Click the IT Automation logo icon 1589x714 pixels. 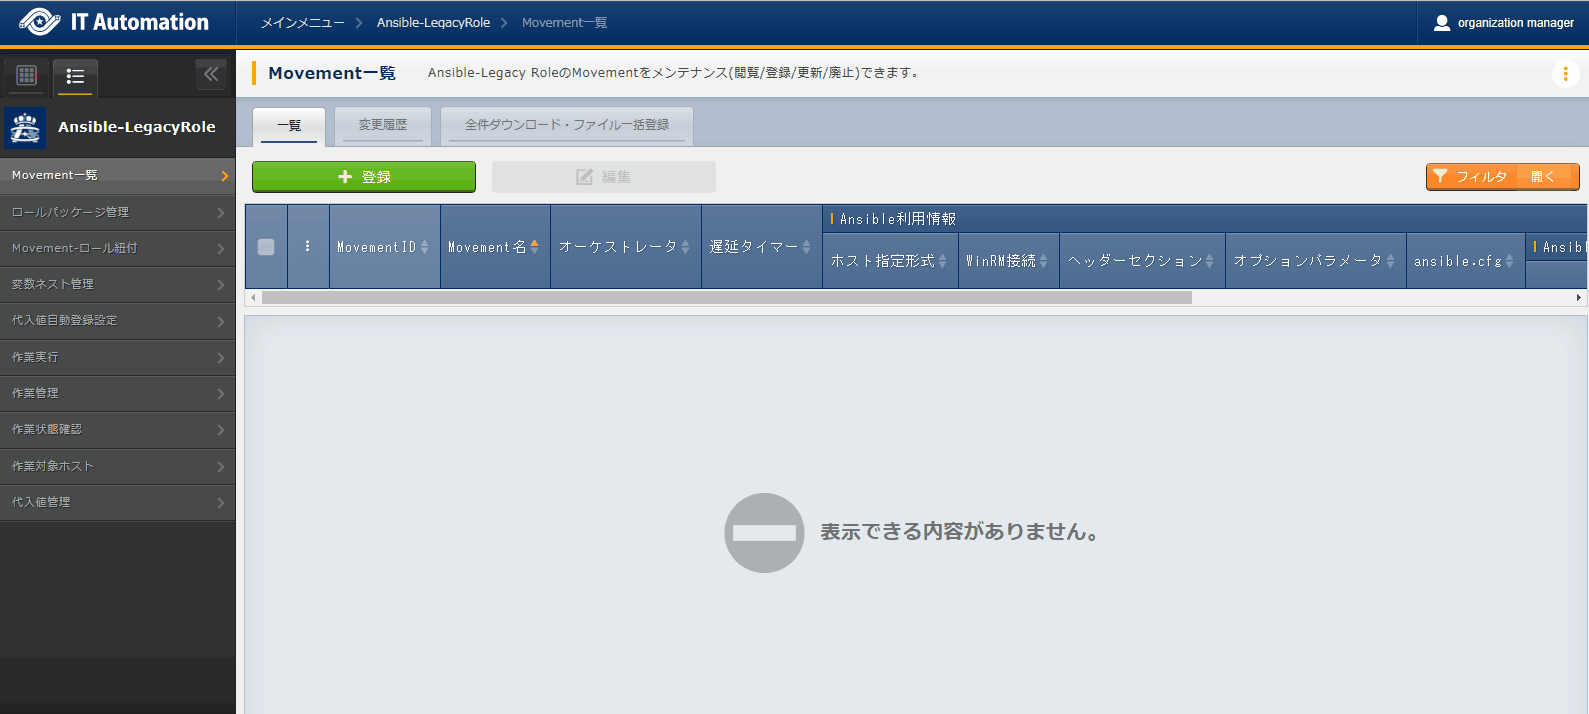pyautogui.click(x=39, y=22)
